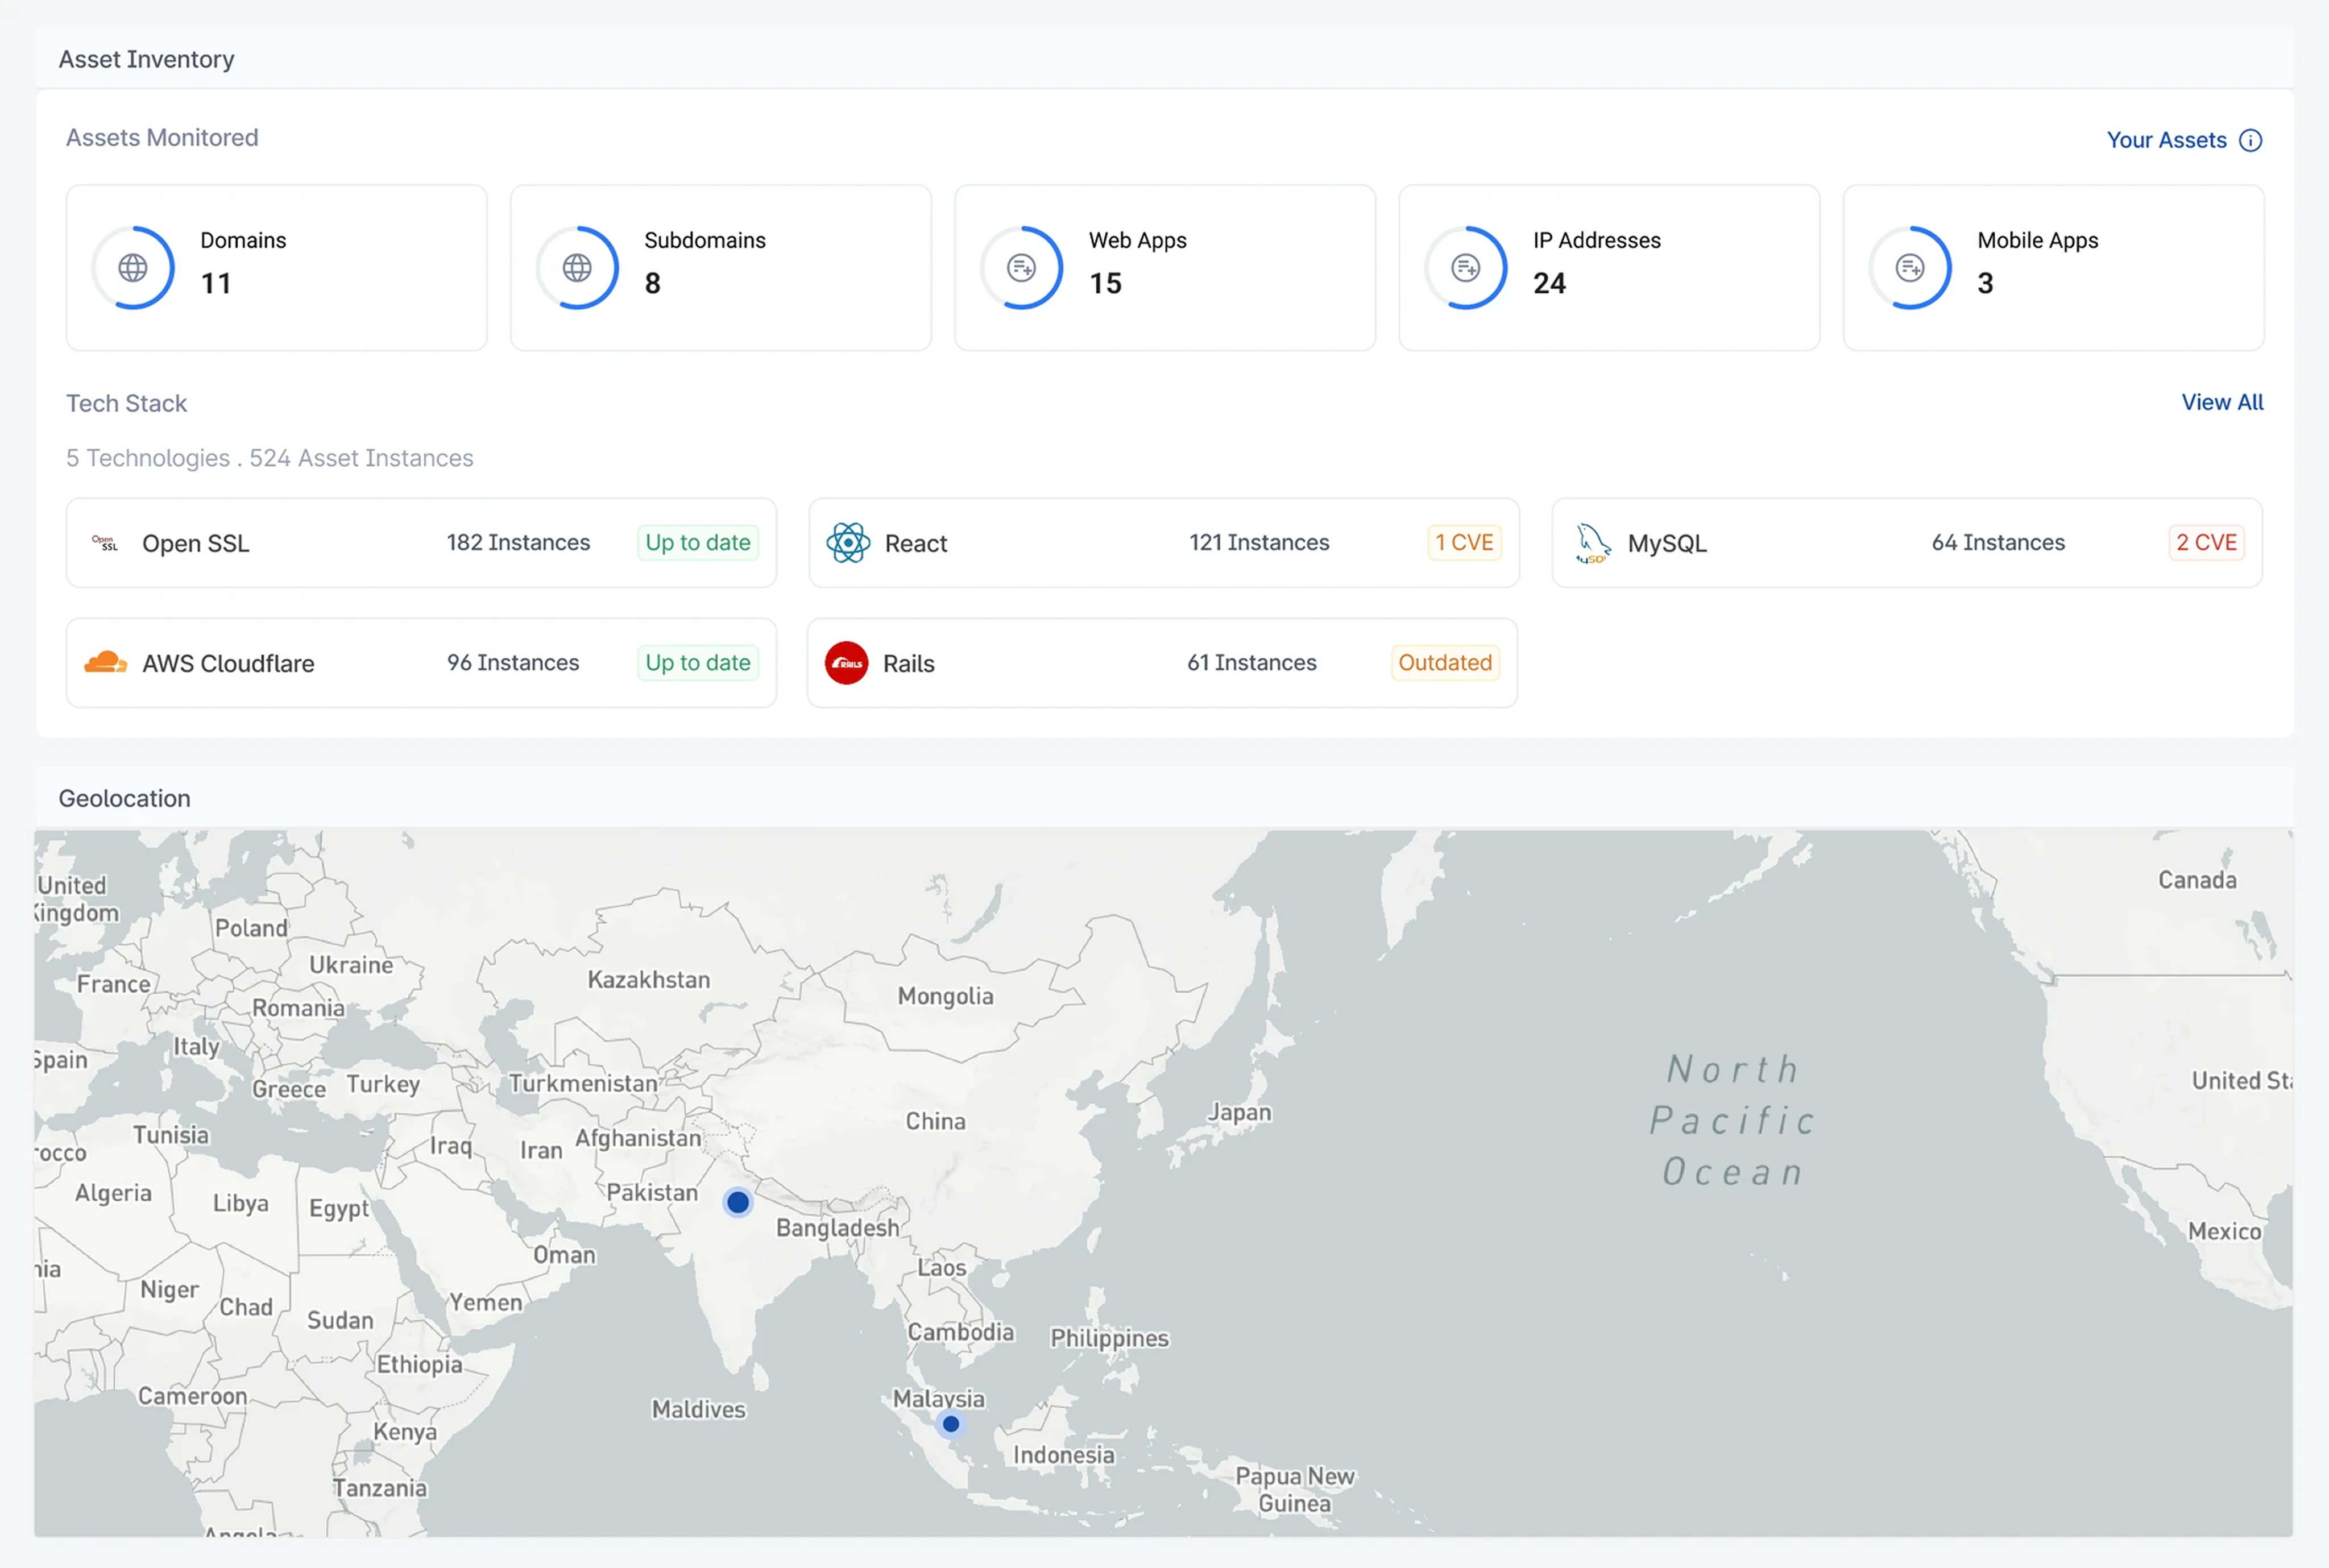Click the Open SSL name text
Viewport: 2329px width, 1568px height.
[x=196, y=543]
